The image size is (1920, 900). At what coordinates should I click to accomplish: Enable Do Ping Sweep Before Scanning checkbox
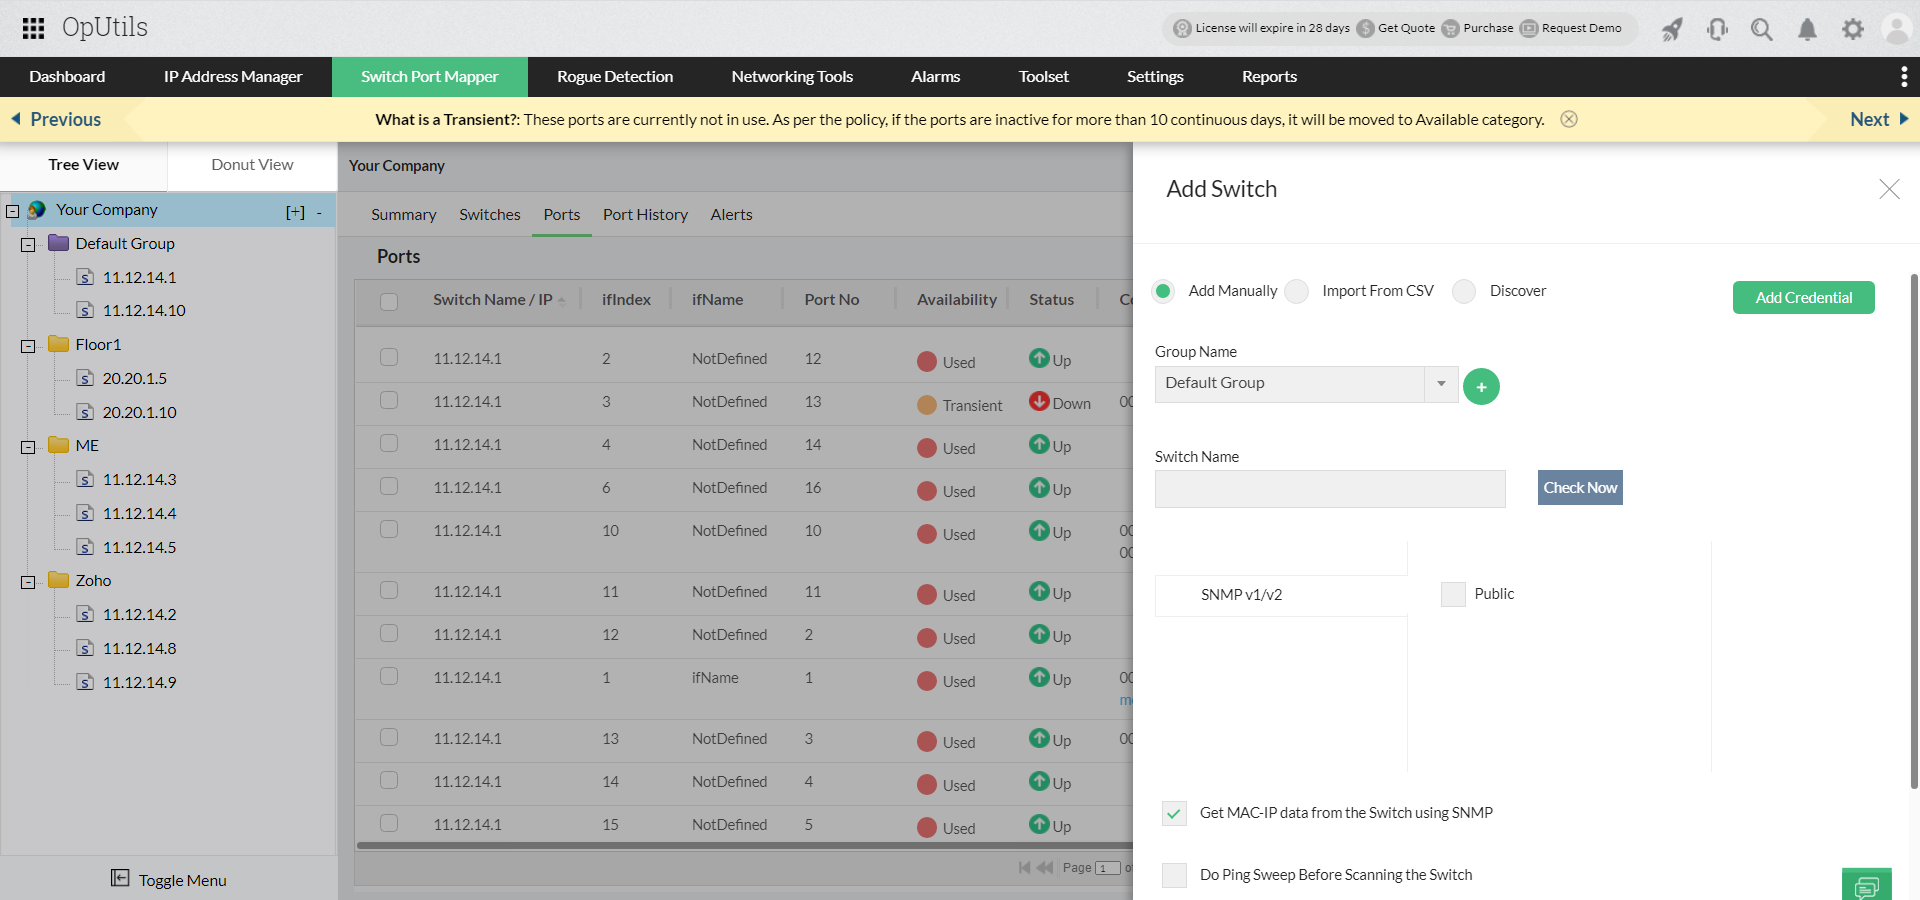pos(1174,875)
